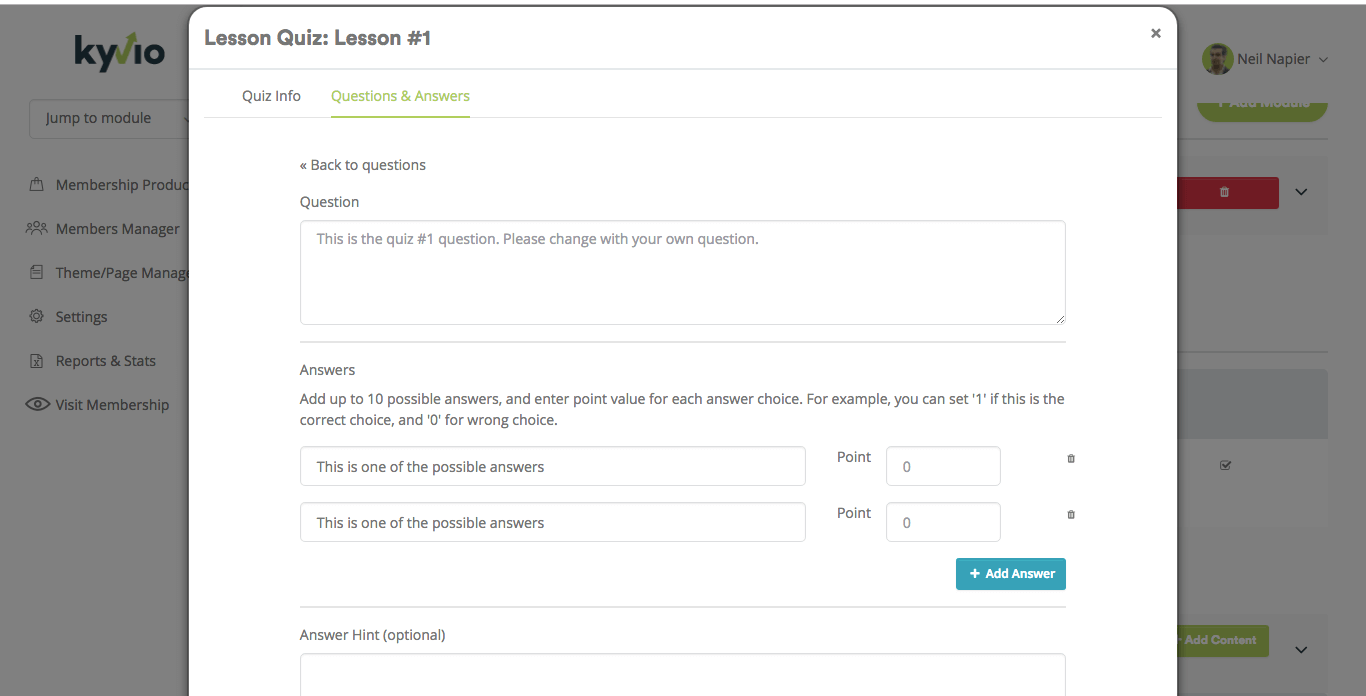
Task: Focus the first answer Point field
Action: pos(943,466)
